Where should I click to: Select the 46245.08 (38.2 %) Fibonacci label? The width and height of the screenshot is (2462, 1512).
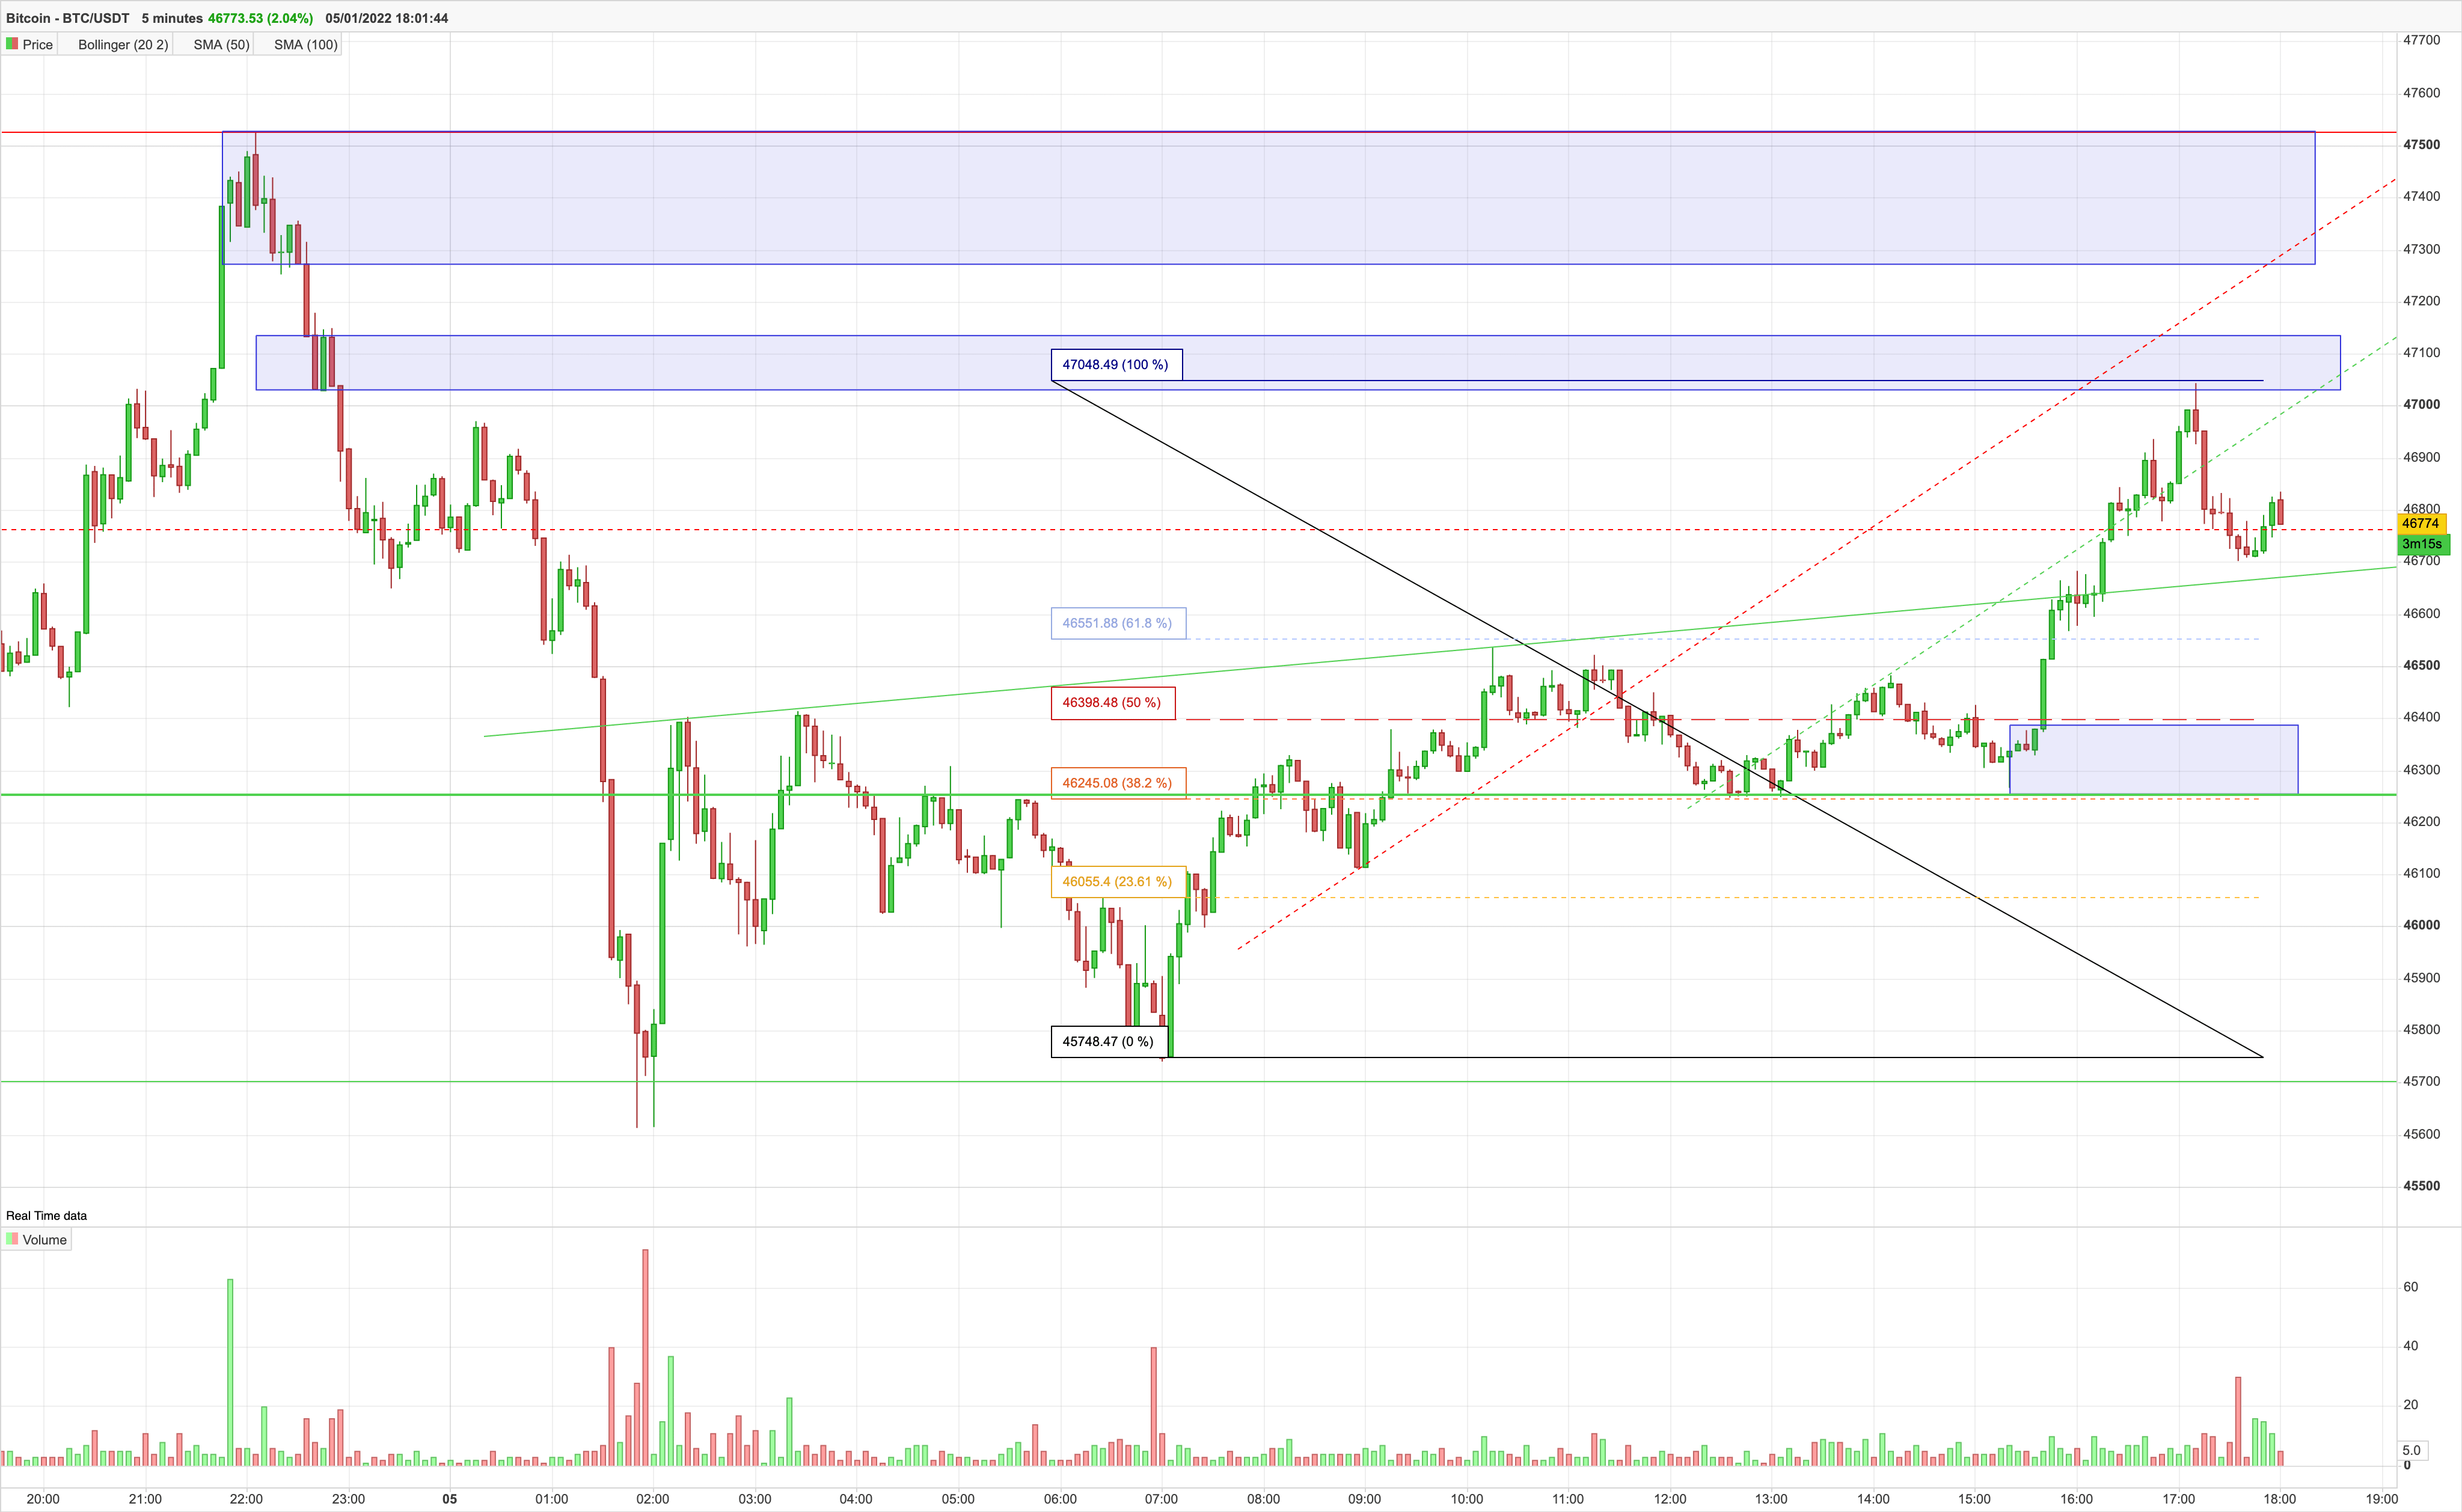(1118, 783)
